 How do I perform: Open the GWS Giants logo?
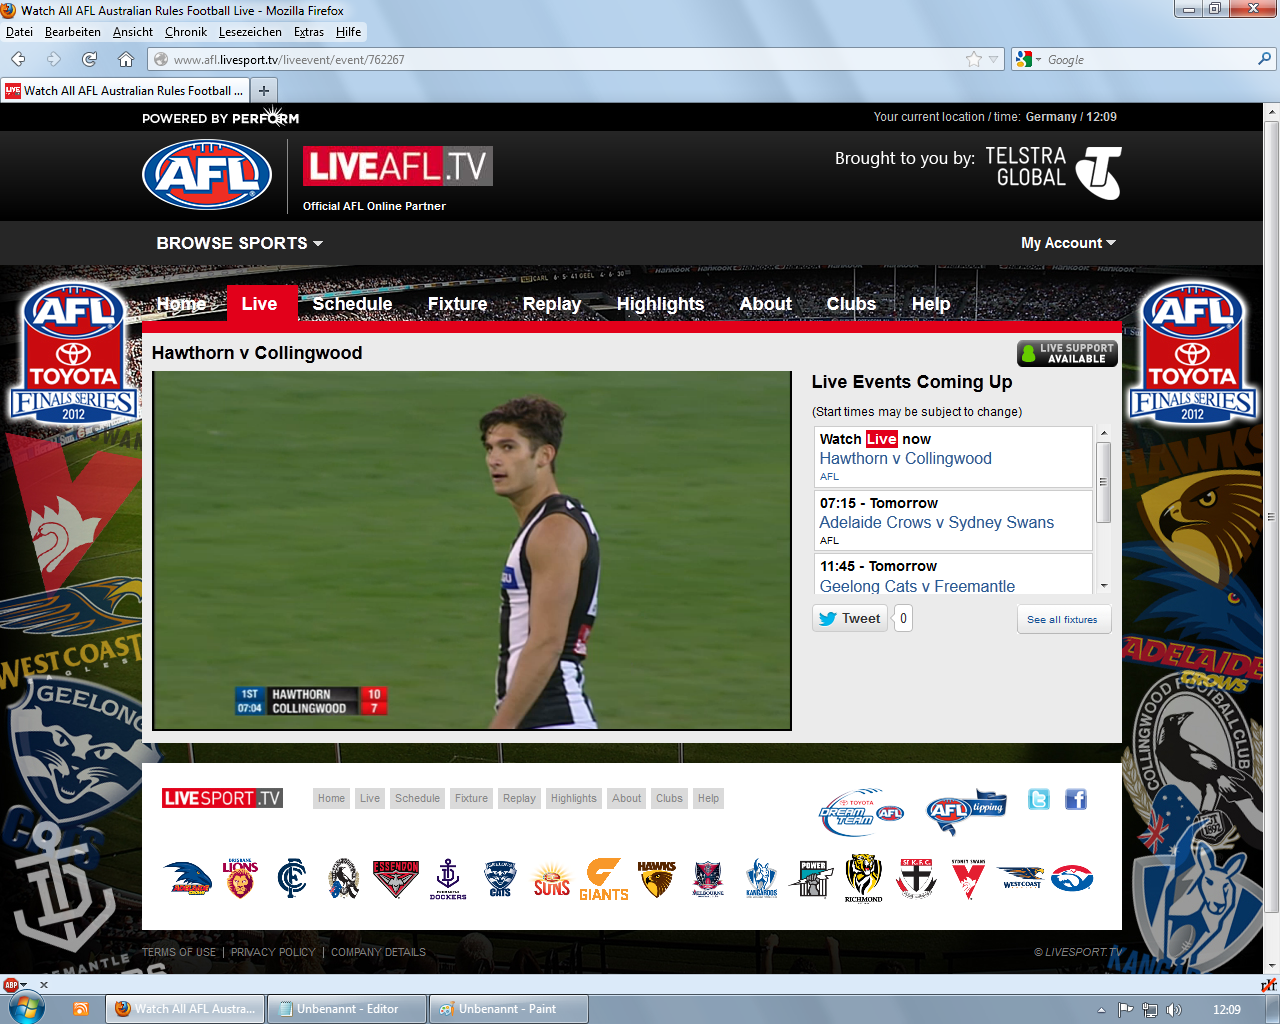click(x=604, y=879)
